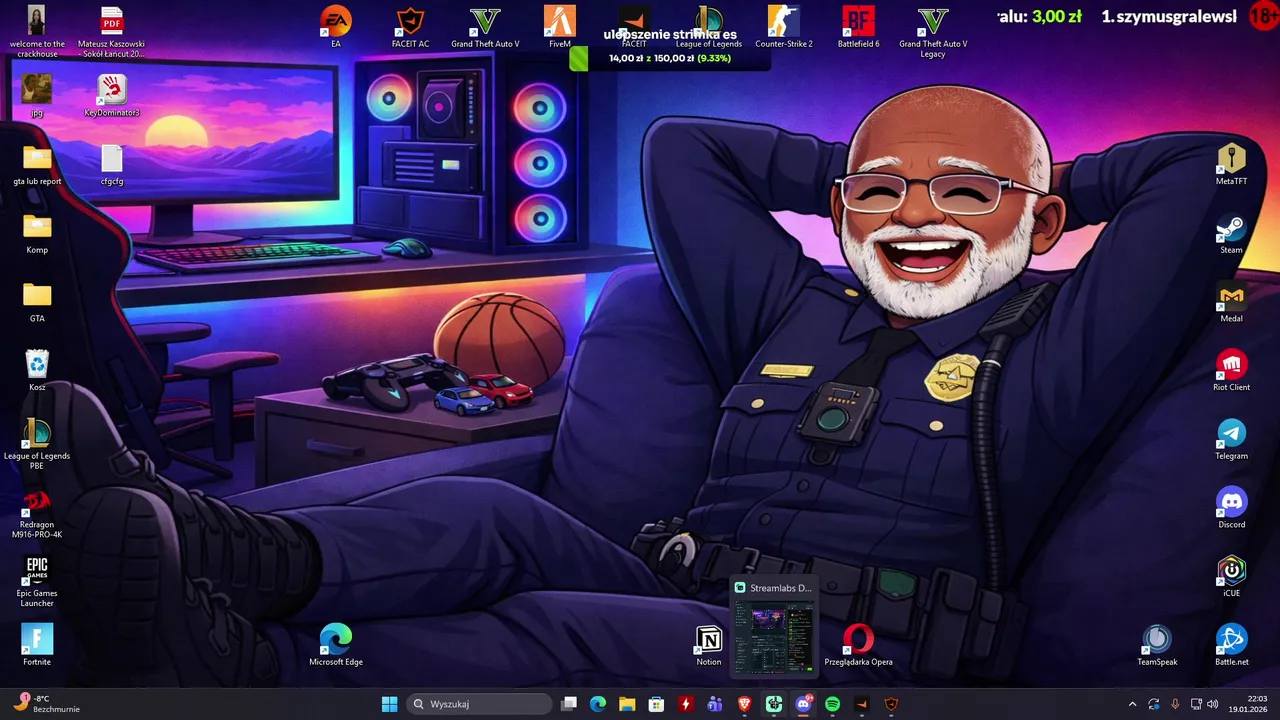1280x720 pixels.
Task: Click the Wyszukaj search box
Action: (x=480, y=704)
